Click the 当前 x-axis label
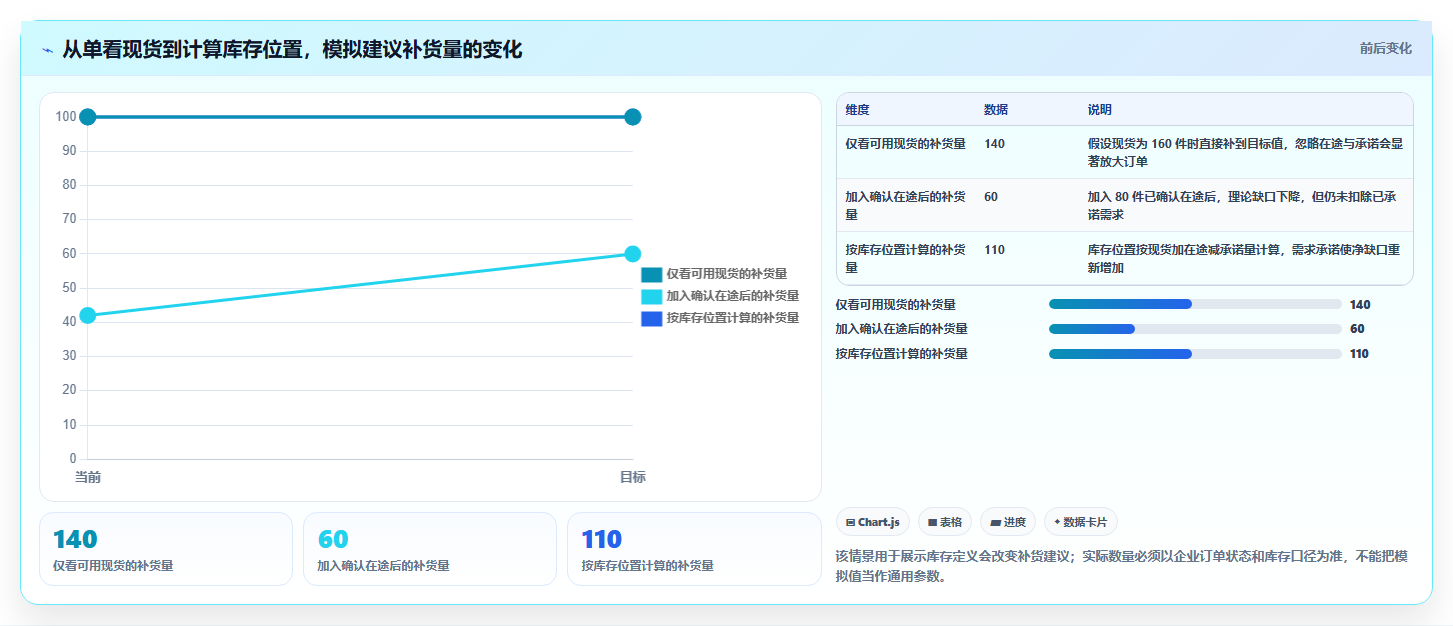Screen dimensions: 1453x626 88,477
